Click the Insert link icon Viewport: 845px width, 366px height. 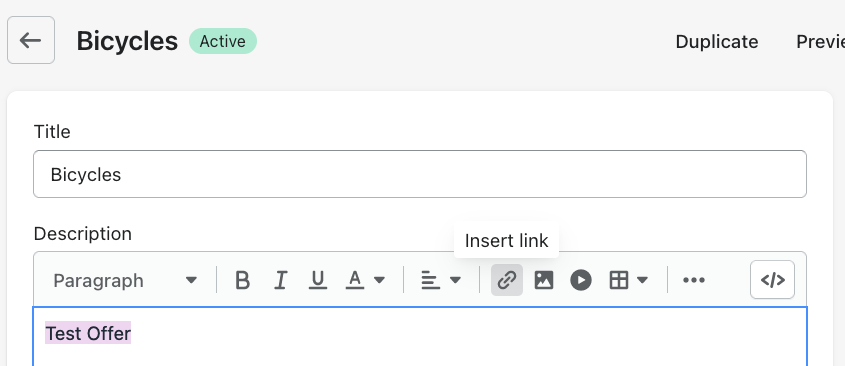pyautogui.click(x=507, y=280)
